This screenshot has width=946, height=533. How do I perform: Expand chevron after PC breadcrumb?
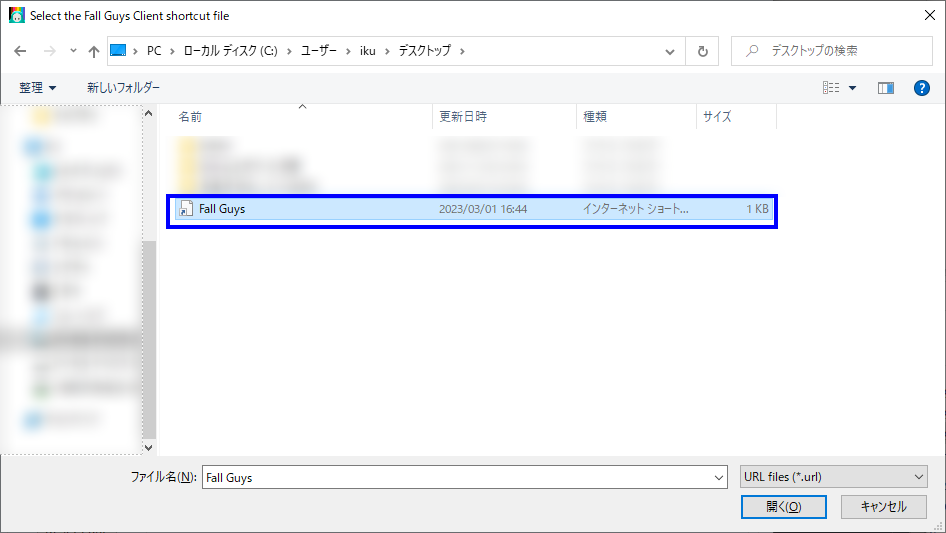[x=172, y=51]
